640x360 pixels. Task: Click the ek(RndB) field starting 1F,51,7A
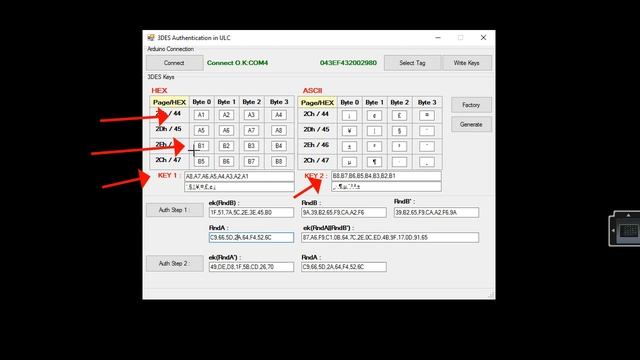click(x=251, y=212)
